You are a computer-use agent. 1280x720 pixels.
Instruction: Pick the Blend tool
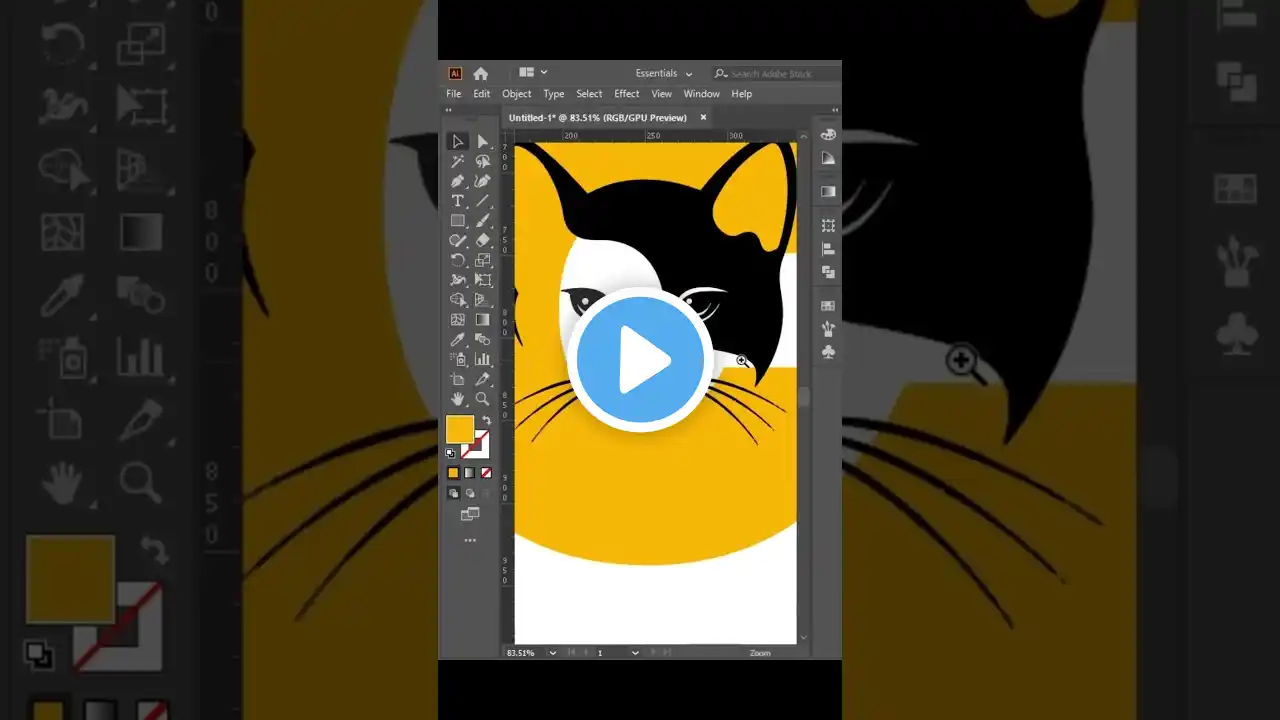tap(483, 340)
